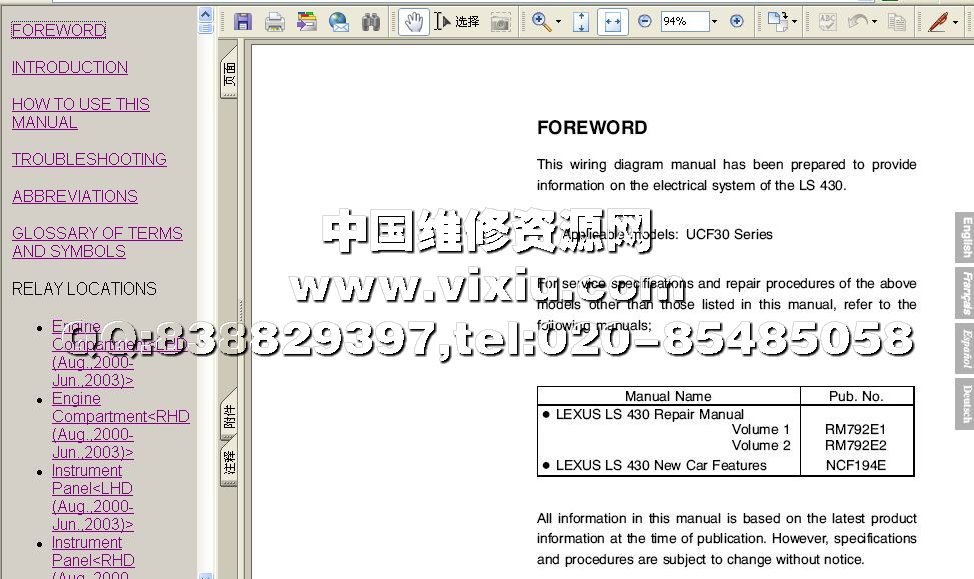974x579 pixels.
Task: Open GLOSSARY OF TERMS AND SYMBOLS link
Action: (x=97, y=242)
